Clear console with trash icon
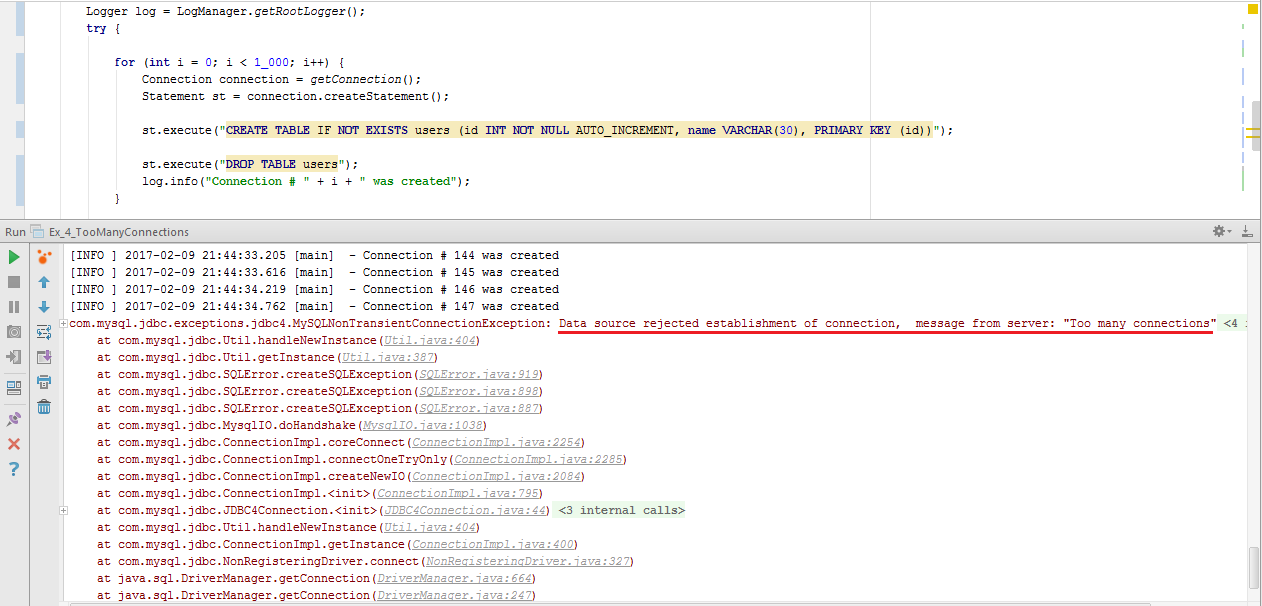 click(x=44, y=406)
